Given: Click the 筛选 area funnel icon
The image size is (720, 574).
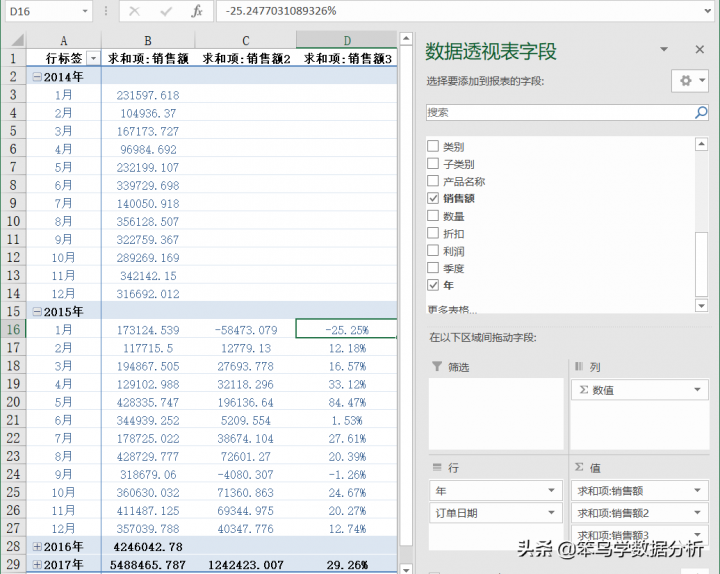Looking at the screenshot, I should (437, 366).
